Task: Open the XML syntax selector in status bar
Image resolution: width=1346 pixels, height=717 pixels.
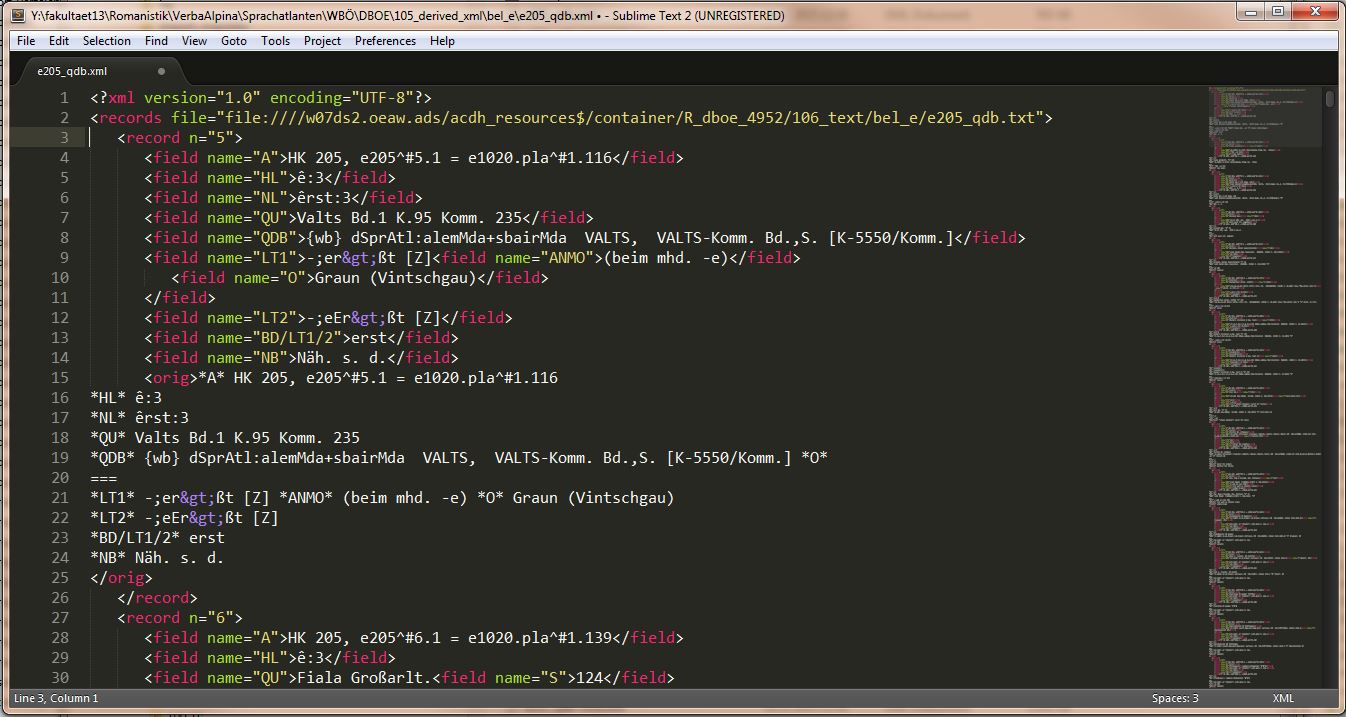Action: click(1283, 698)
